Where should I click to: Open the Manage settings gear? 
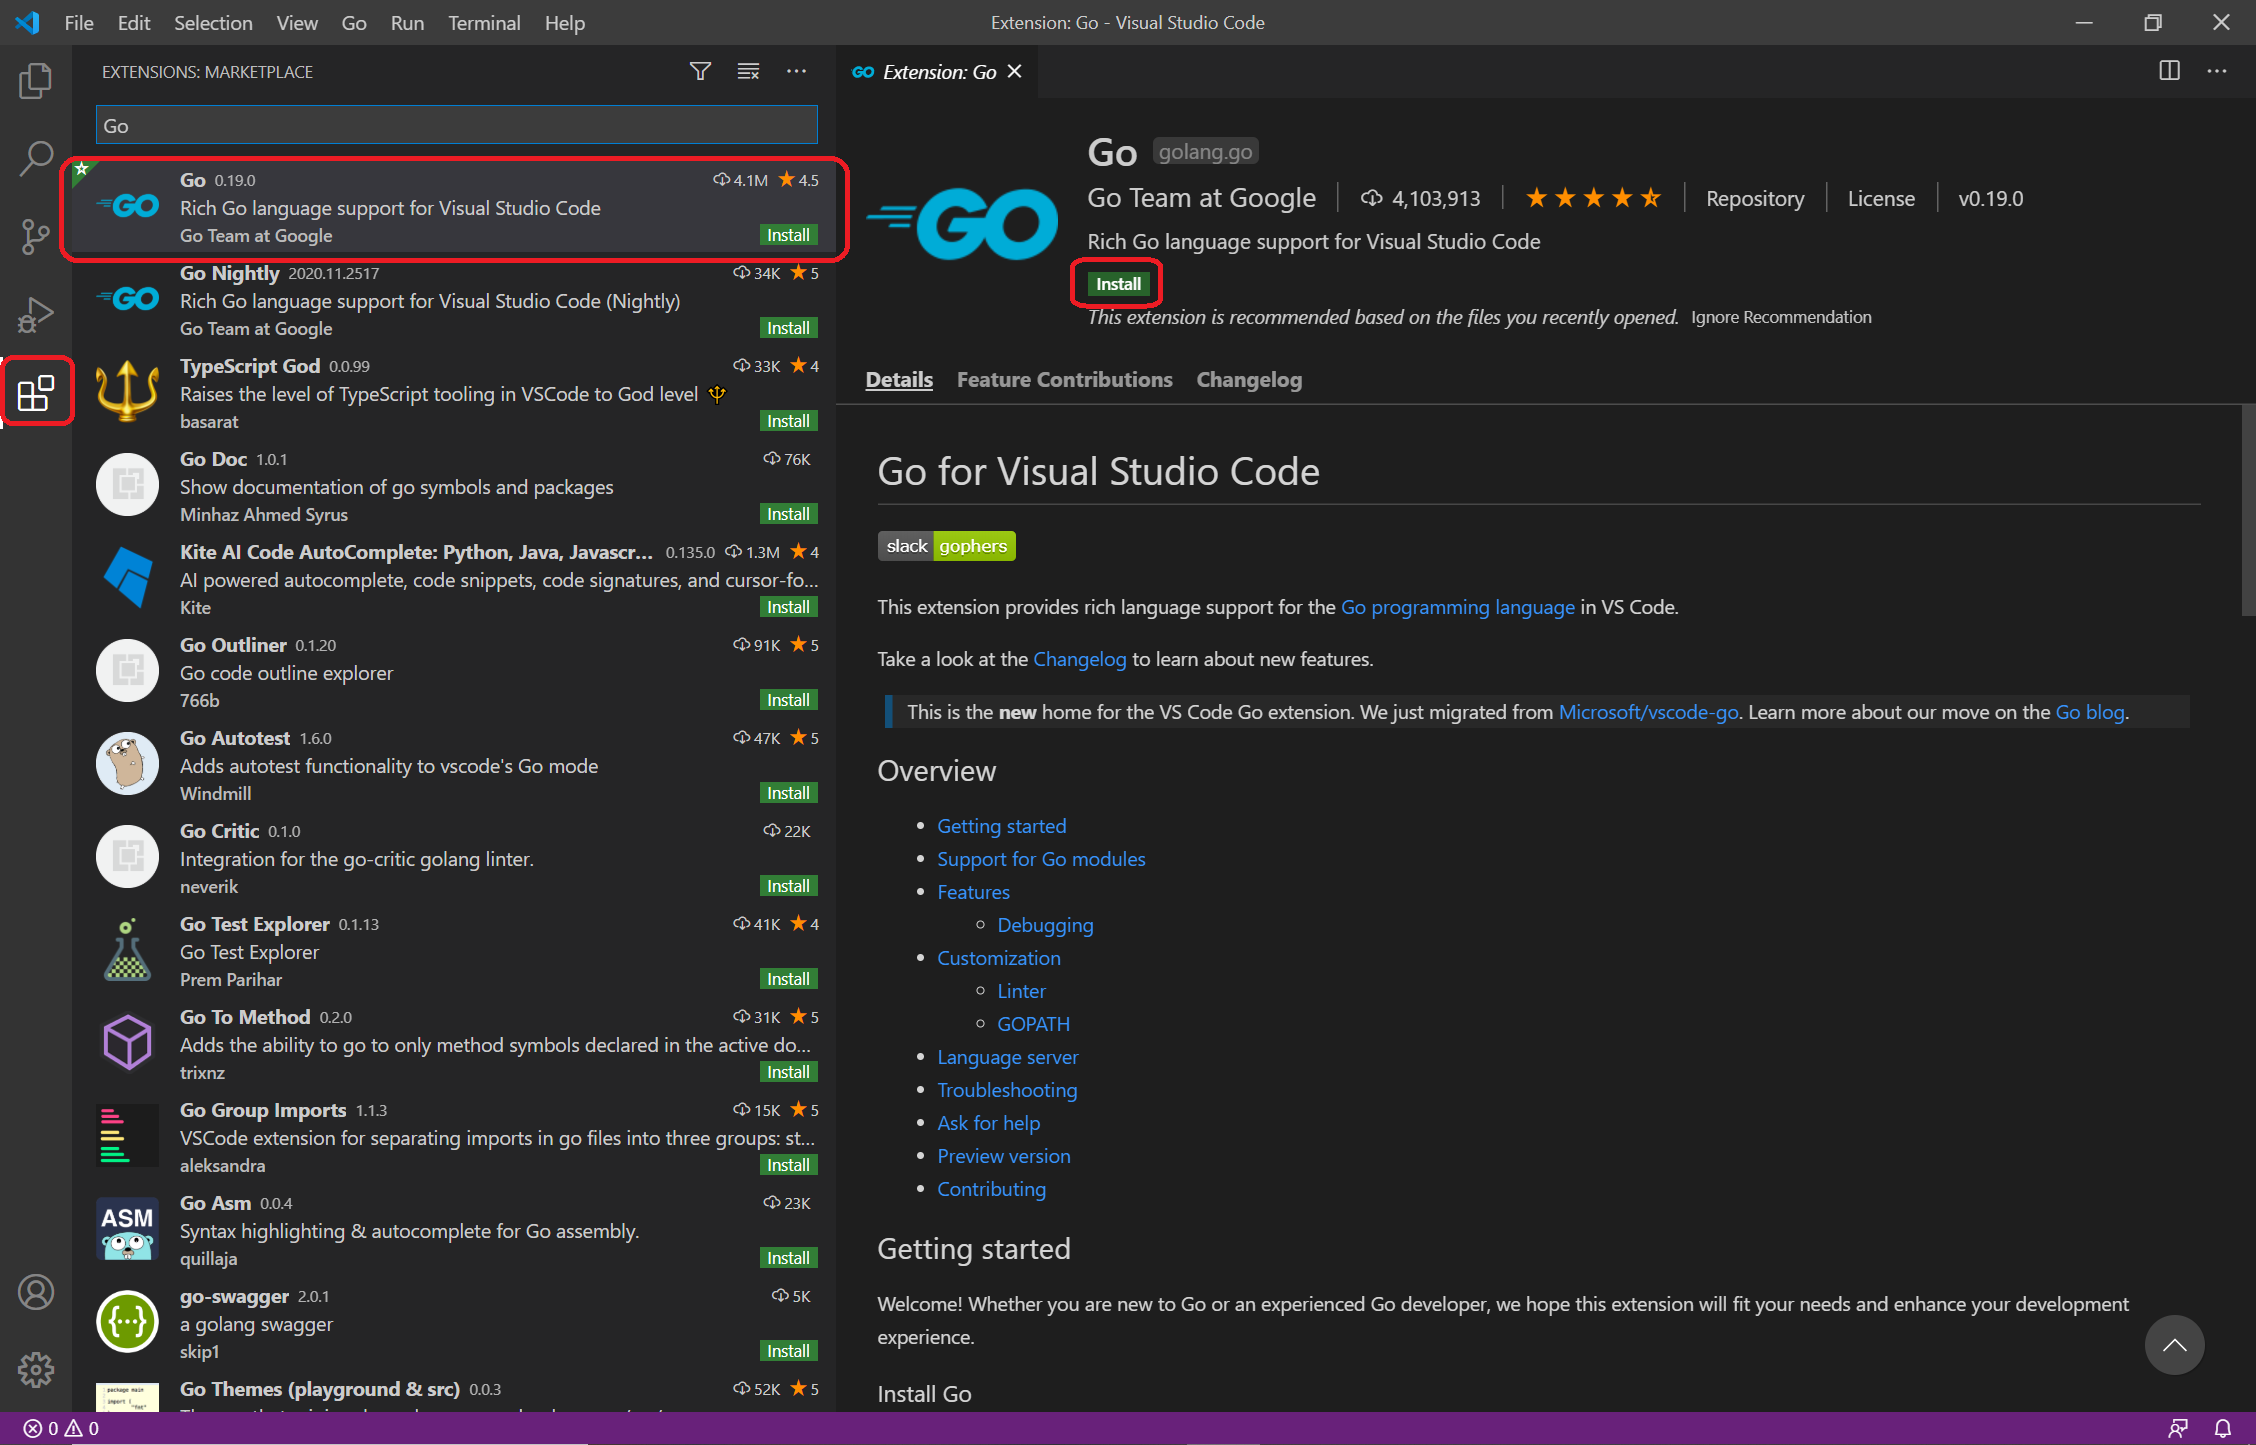tap(36, 1370)
